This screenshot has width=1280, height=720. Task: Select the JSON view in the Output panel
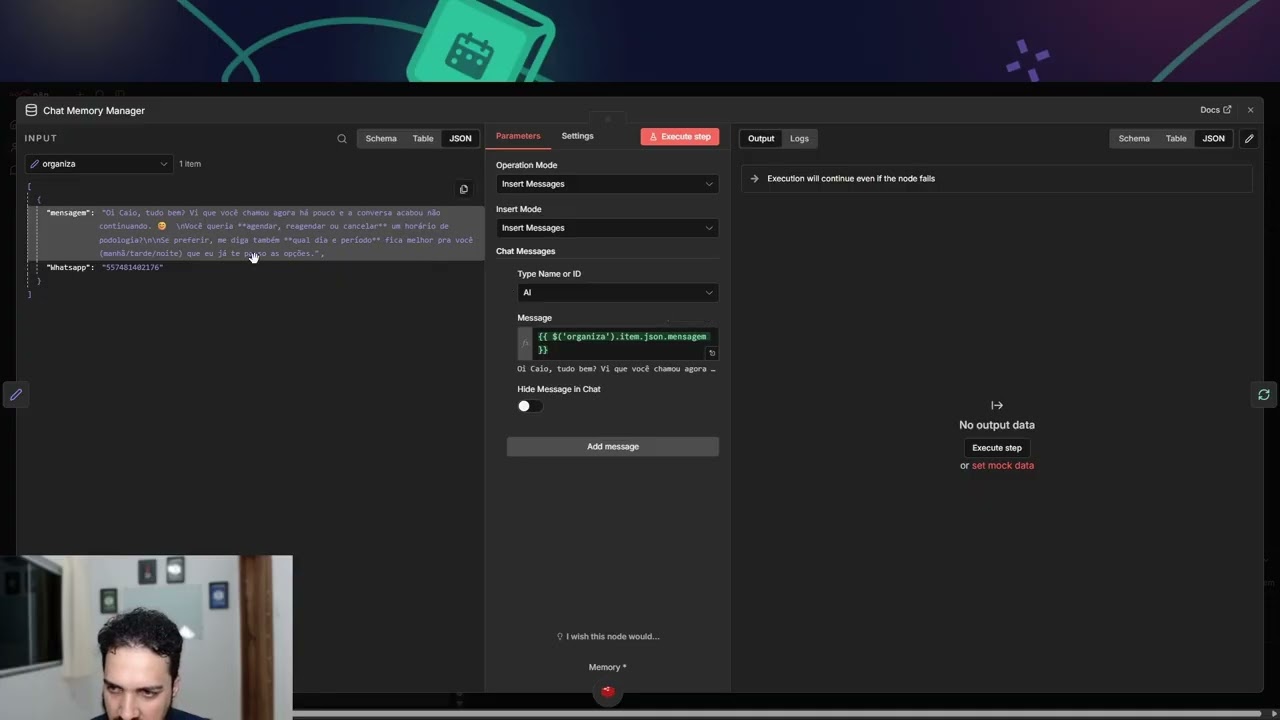(x=1213, y=139)
